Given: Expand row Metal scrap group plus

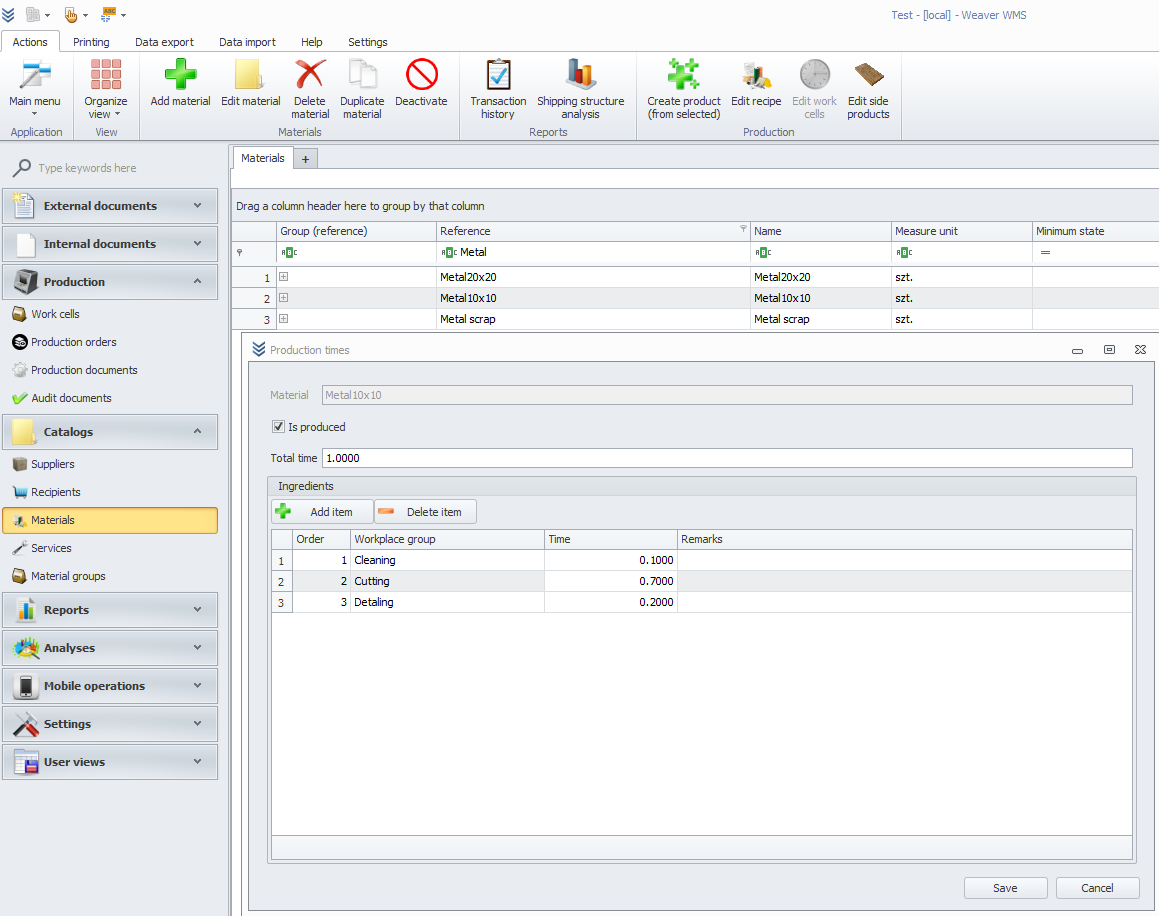Looking at the screenshot, I should pos(283,319).
